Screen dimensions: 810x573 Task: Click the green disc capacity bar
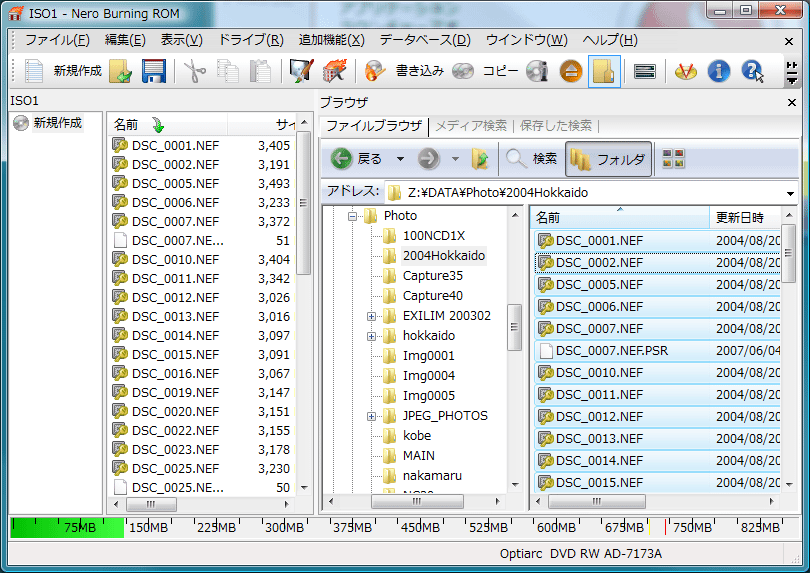67,528
